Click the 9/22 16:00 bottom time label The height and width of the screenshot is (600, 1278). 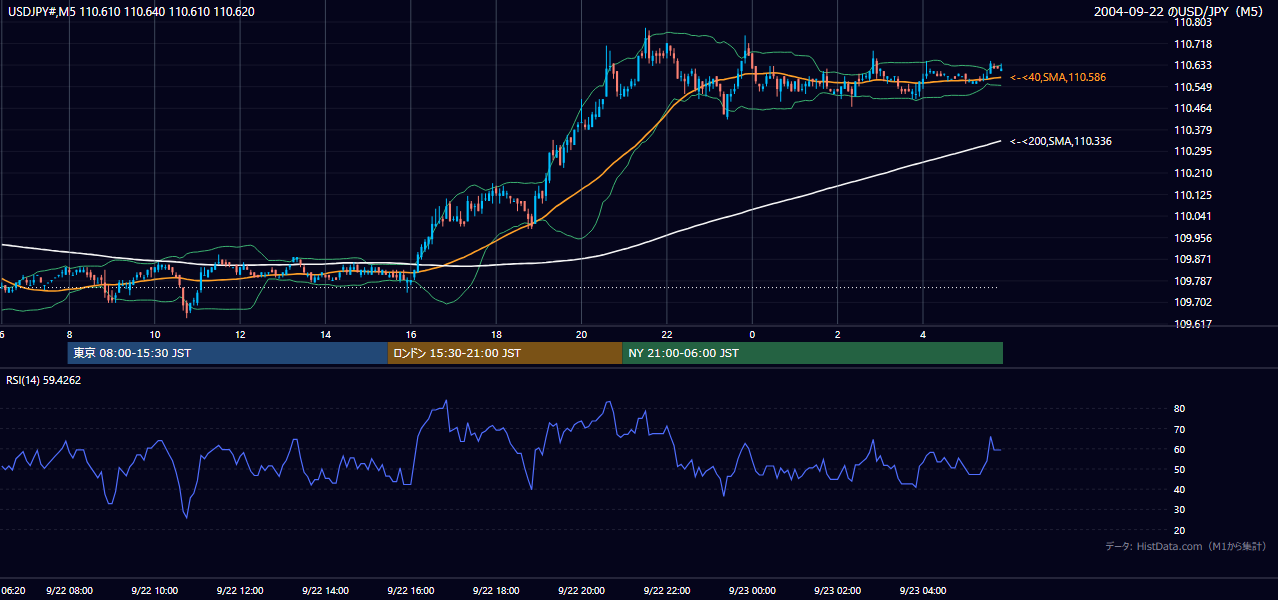(x=410, y=590)
